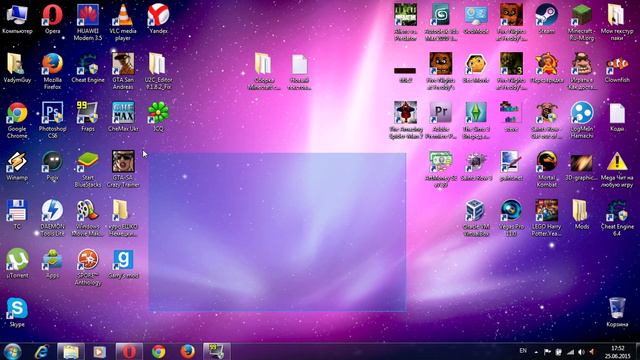Open the VadymGuy user folder

pyautogui.click(x=17, y=68)
